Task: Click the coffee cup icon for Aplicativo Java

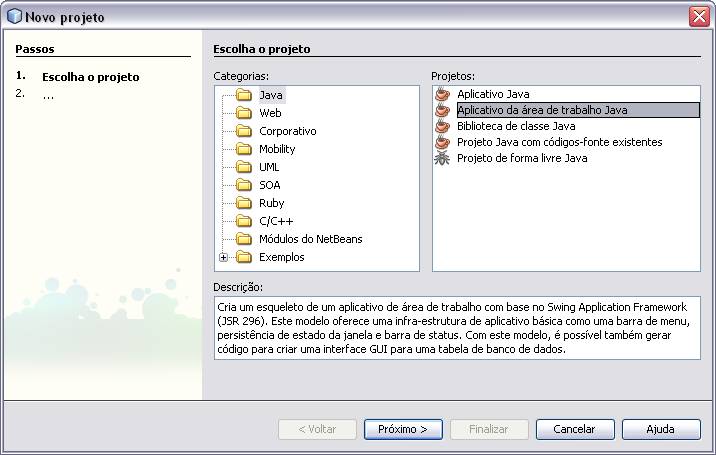Action: click(x=442, y=94)
